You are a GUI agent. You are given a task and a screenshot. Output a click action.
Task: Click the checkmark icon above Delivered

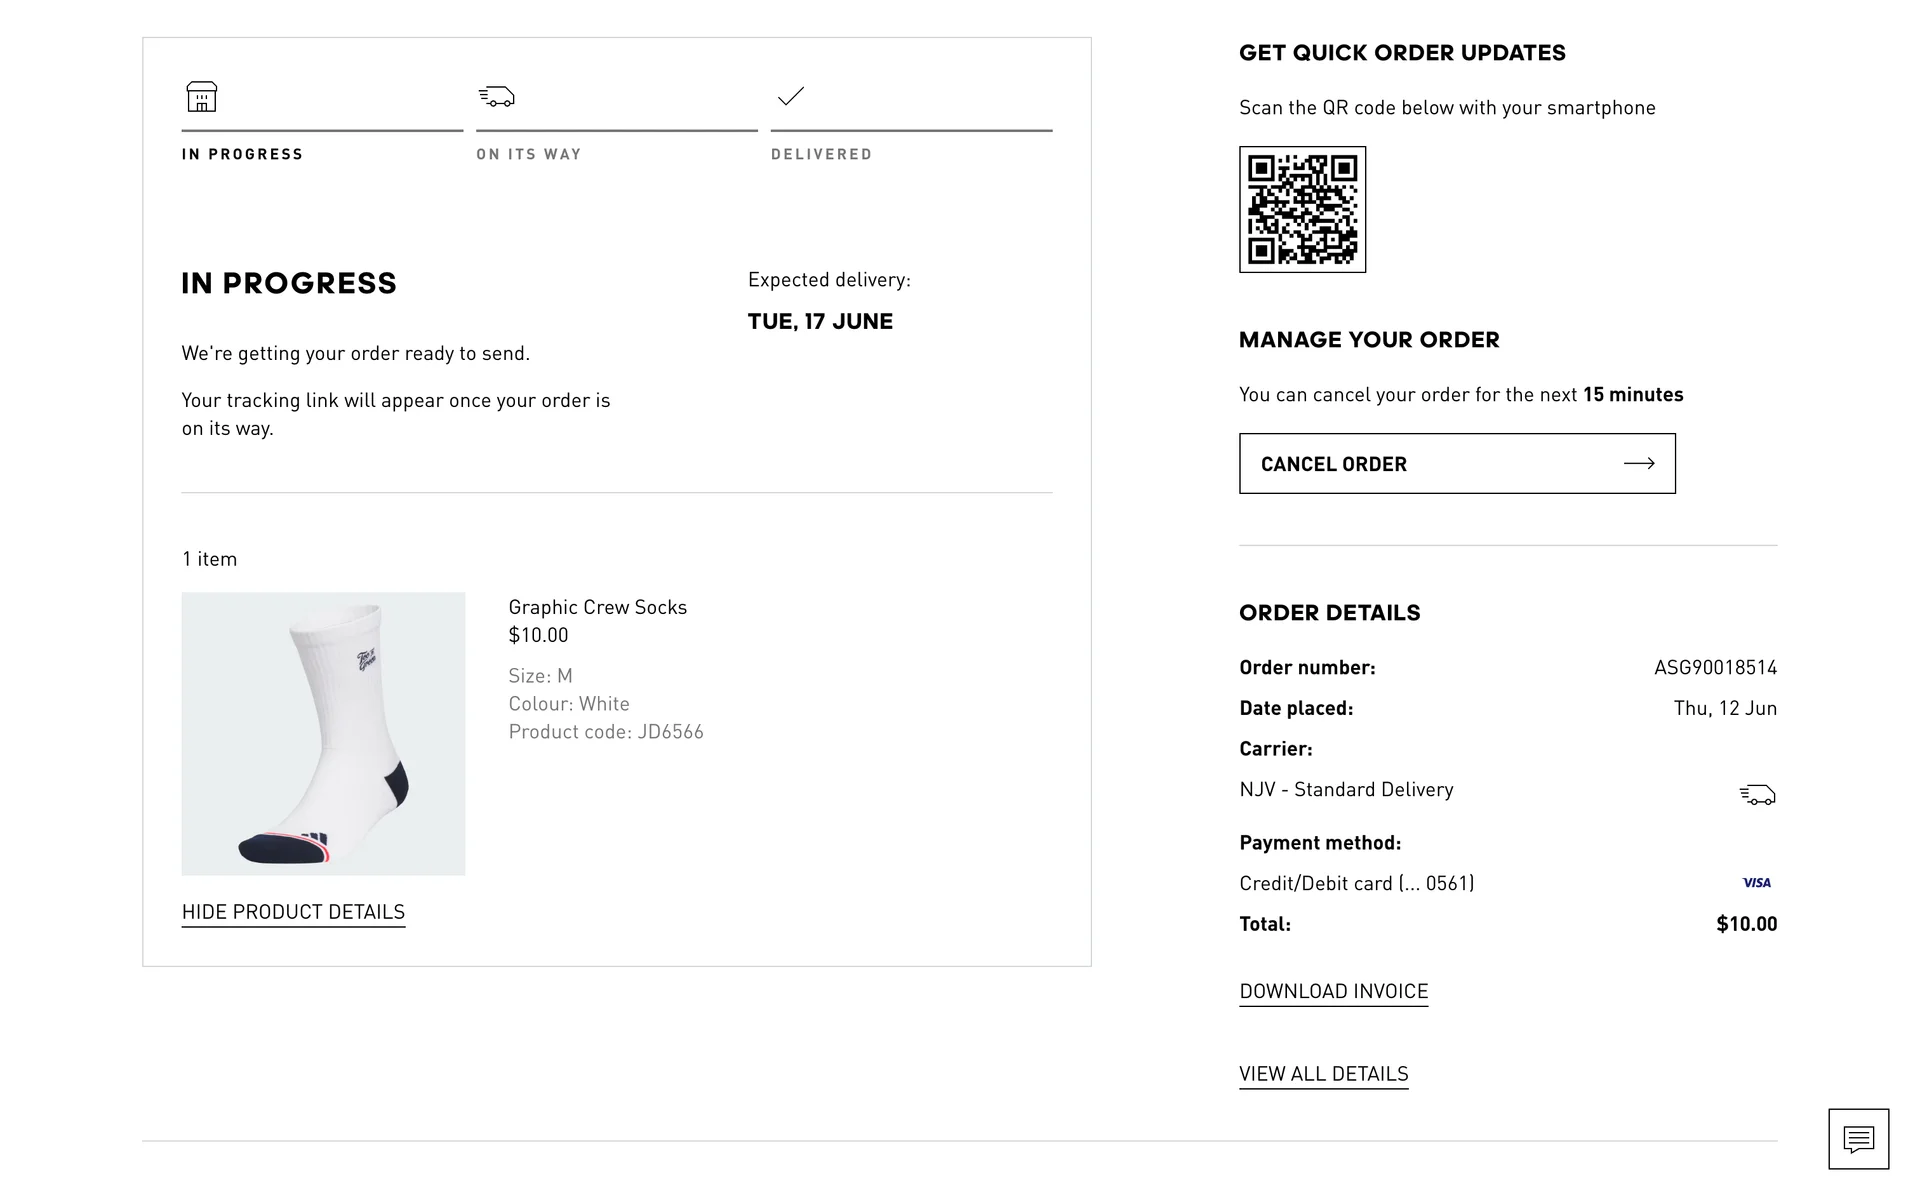click(791, 97)
